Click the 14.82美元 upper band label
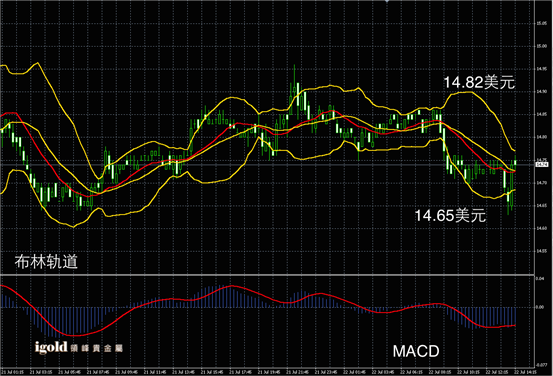The height and width of the screenshot is (376, 553). click(479, 83)
